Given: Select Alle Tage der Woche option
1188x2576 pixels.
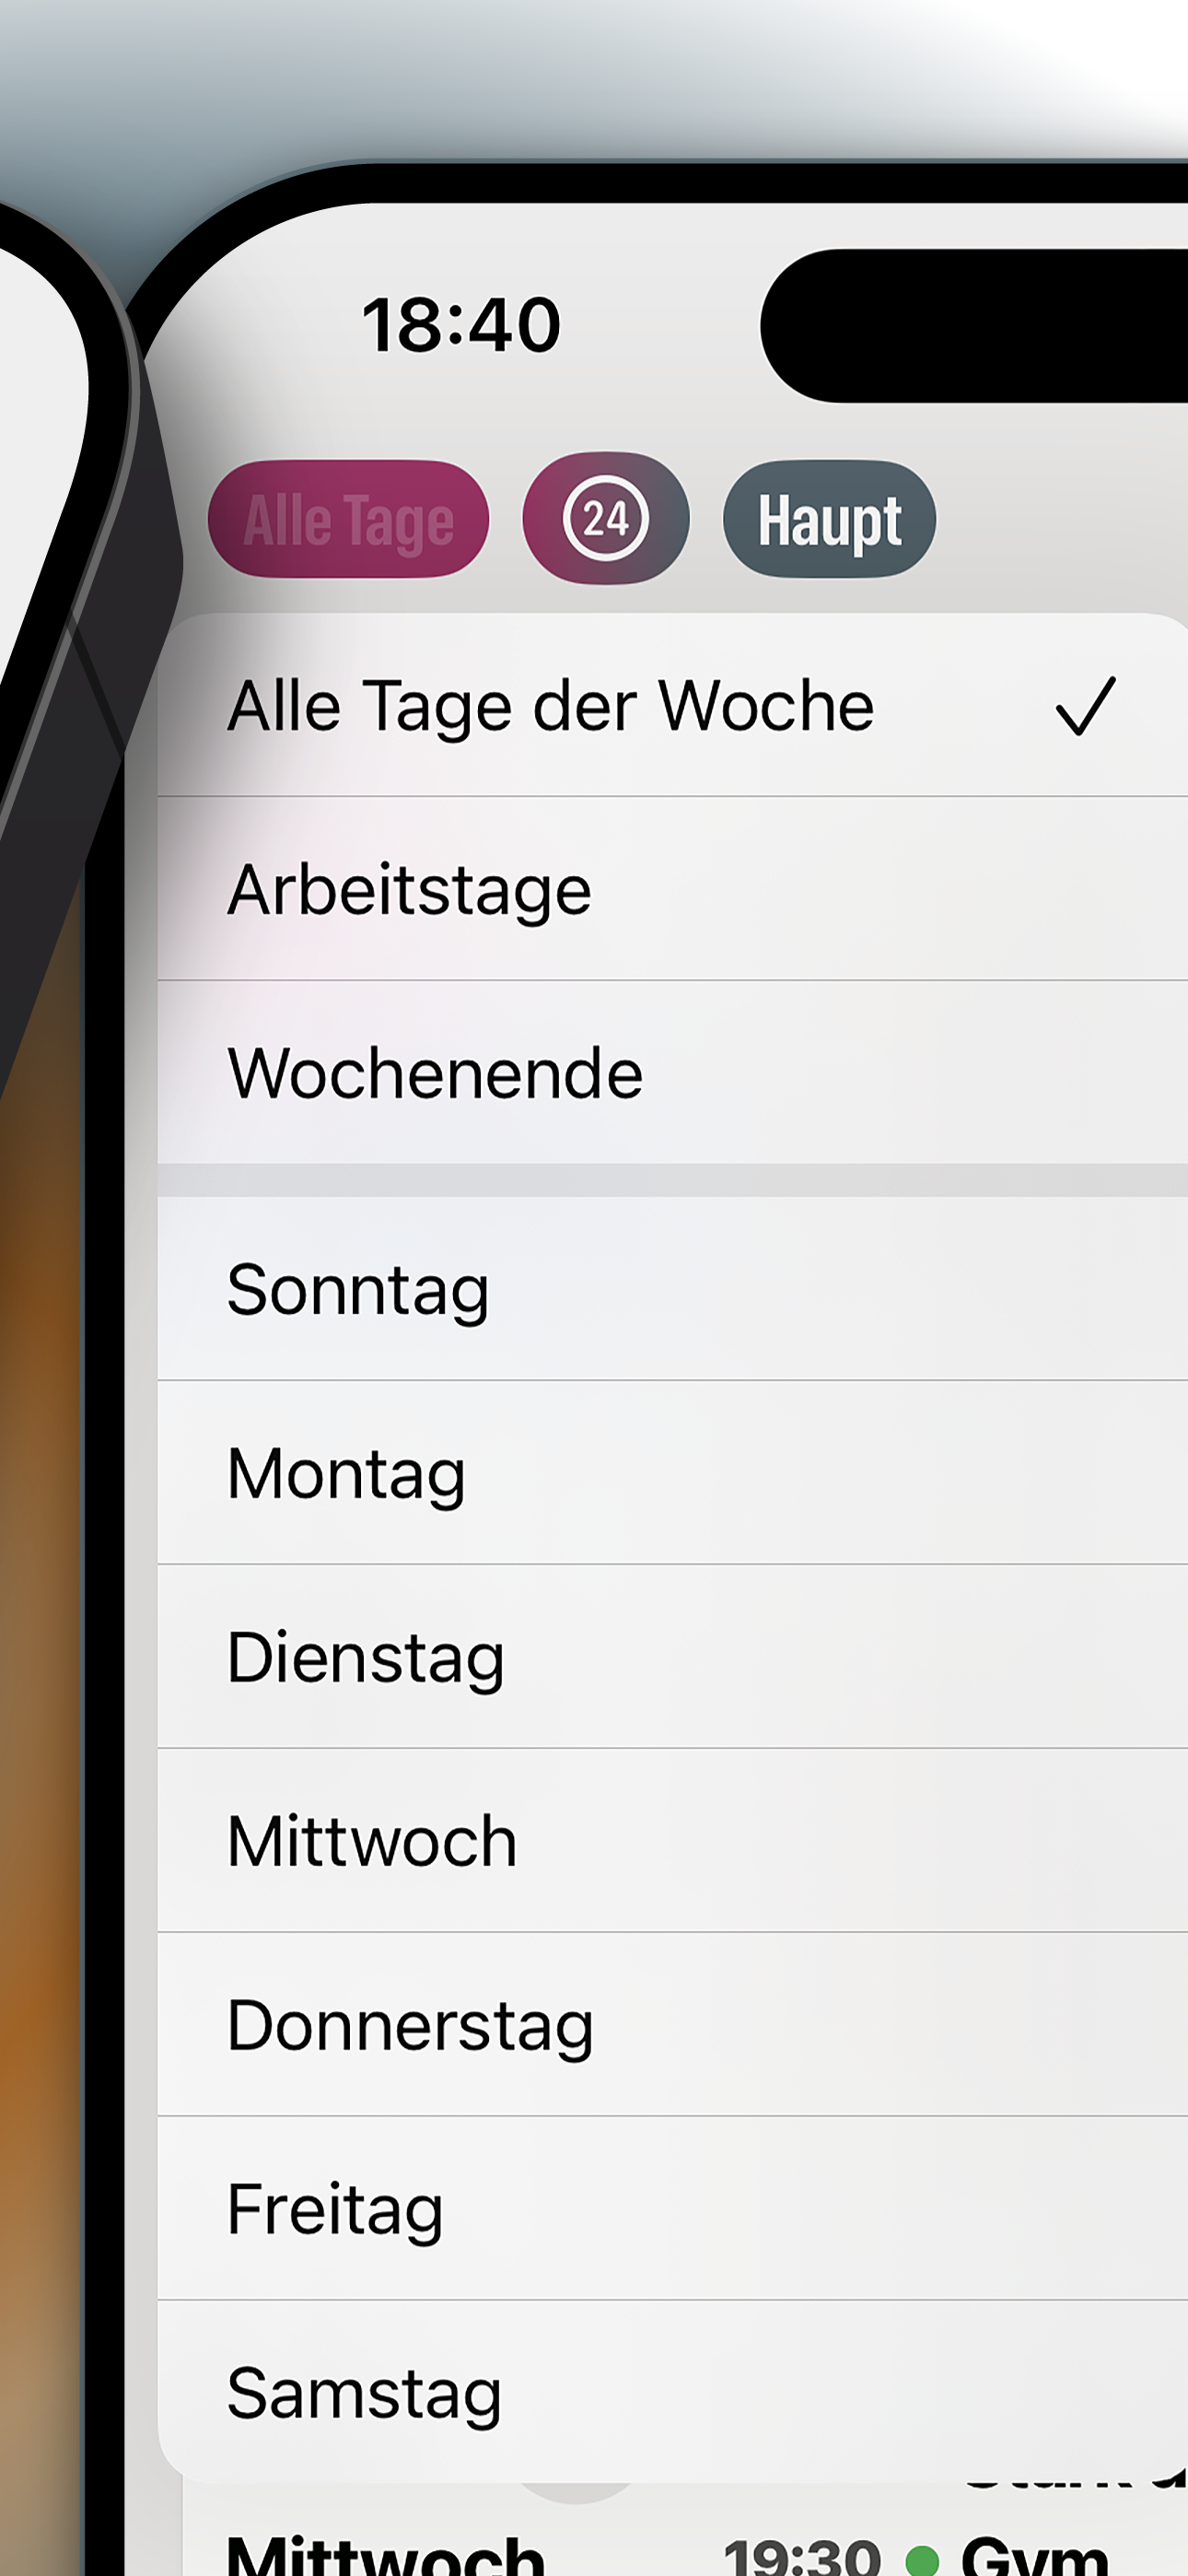Looking at the screenshot, I should pos(672,706).
